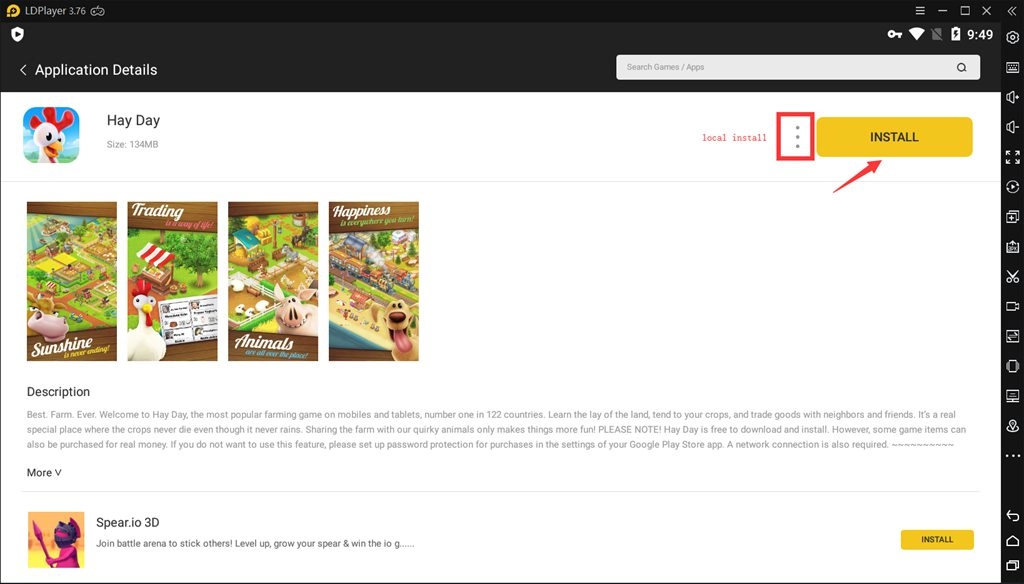Click the battery charging status icon
This screenshot has width=1024, height=584.
[x=955, y=35]
